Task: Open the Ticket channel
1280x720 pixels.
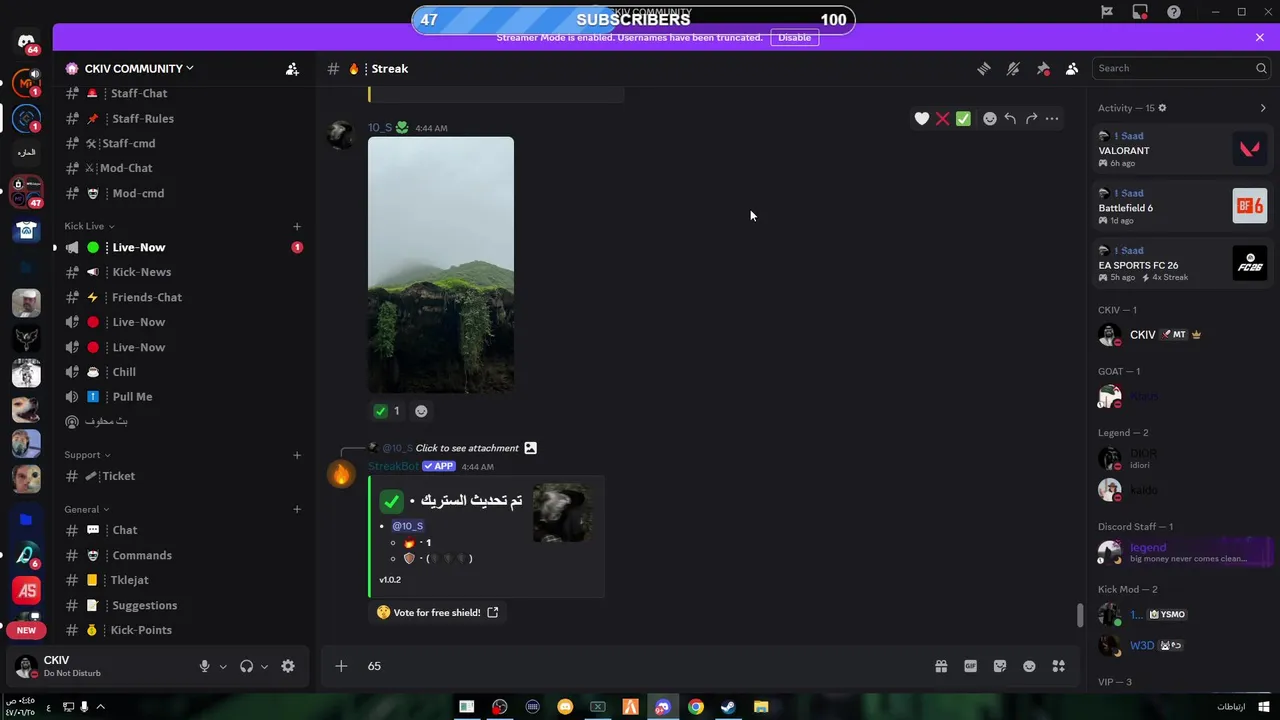Action: coord(182,476)
